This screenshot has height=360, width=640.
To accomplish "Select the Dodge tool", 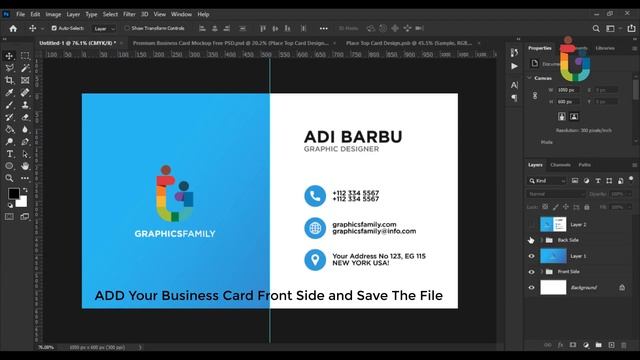I will [9, 142].
